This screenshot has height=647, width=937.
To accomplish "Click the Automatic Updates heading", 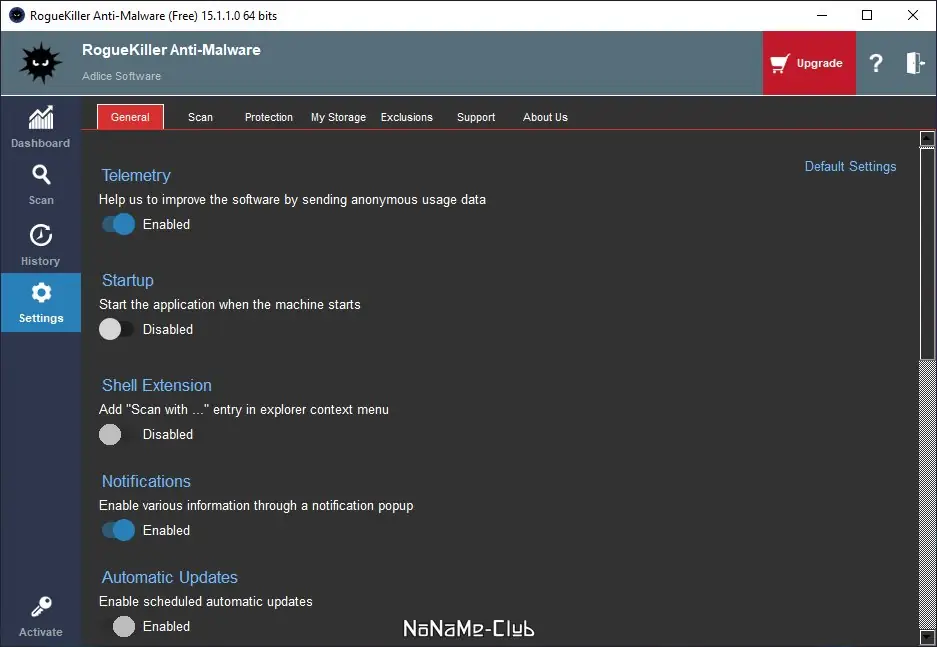I will pos(170,577).
